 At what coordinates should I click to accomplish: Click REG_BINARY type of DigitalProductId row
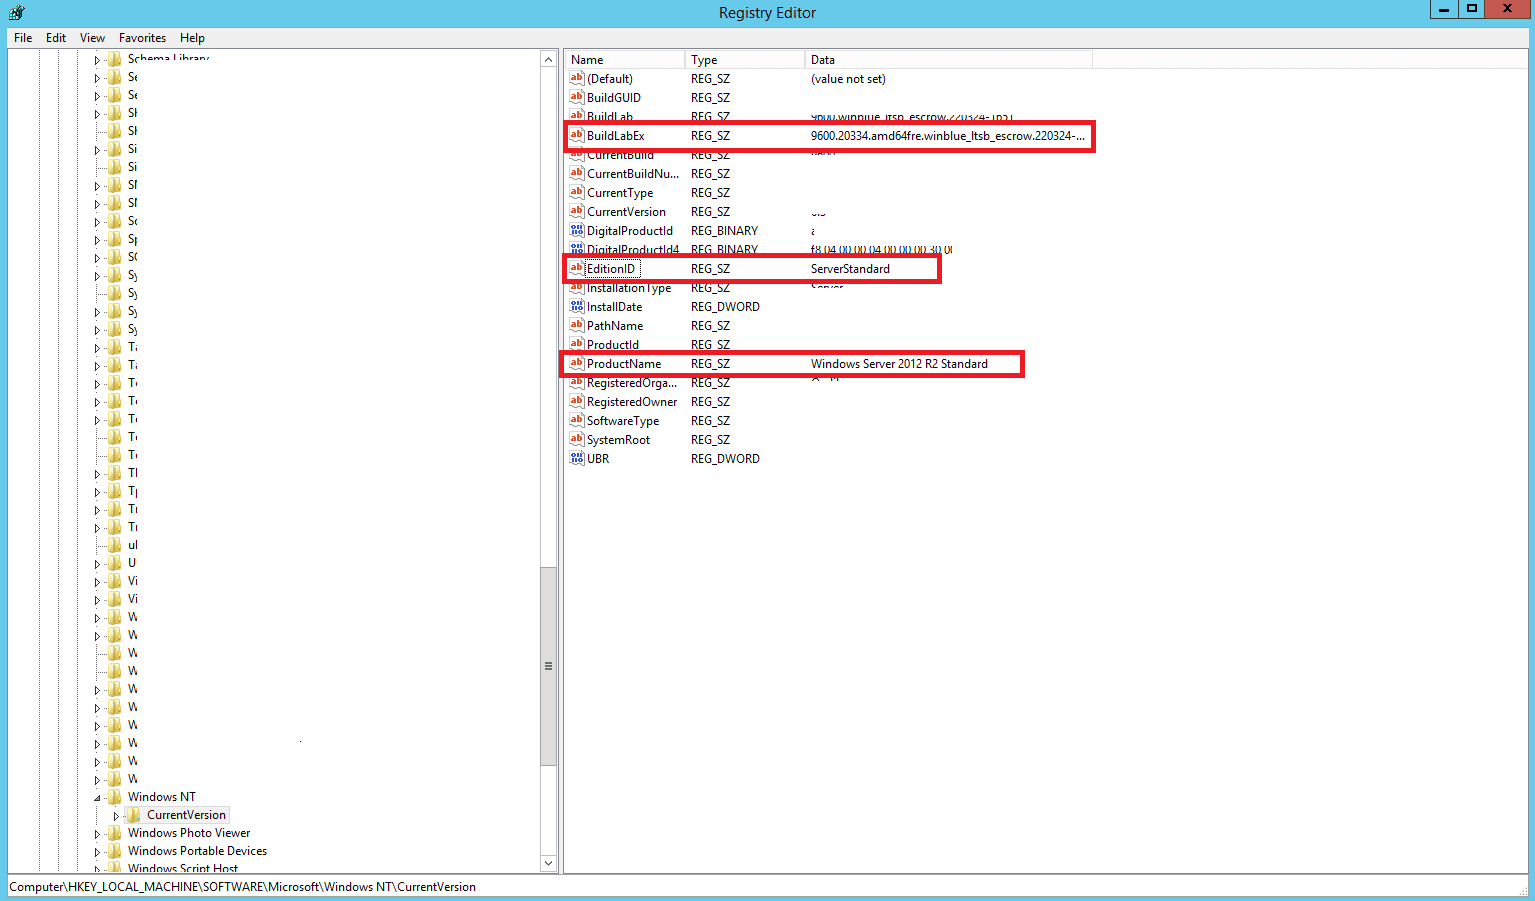click(724, 231)
